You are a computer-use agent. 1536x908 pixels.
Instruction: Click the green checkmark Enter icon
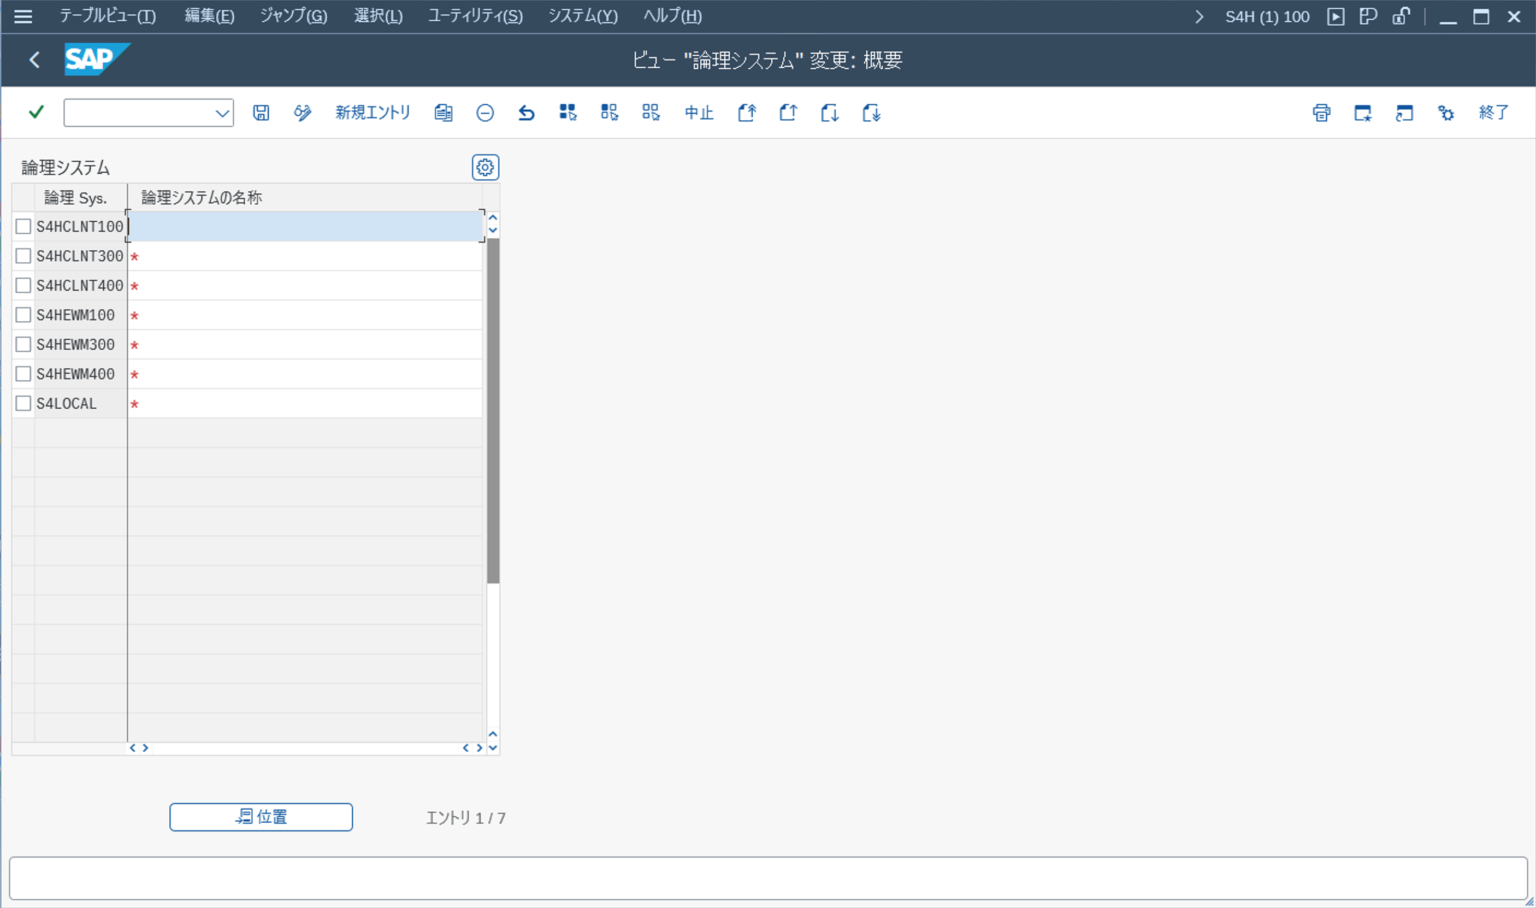point(36,112)
